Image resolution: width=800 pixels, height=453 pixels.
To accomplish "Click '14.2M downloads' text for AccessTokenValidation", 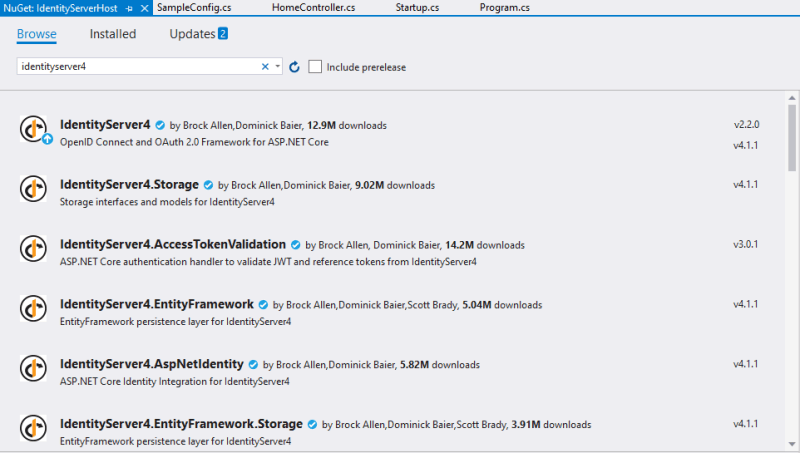I will (x=485, y=245).
